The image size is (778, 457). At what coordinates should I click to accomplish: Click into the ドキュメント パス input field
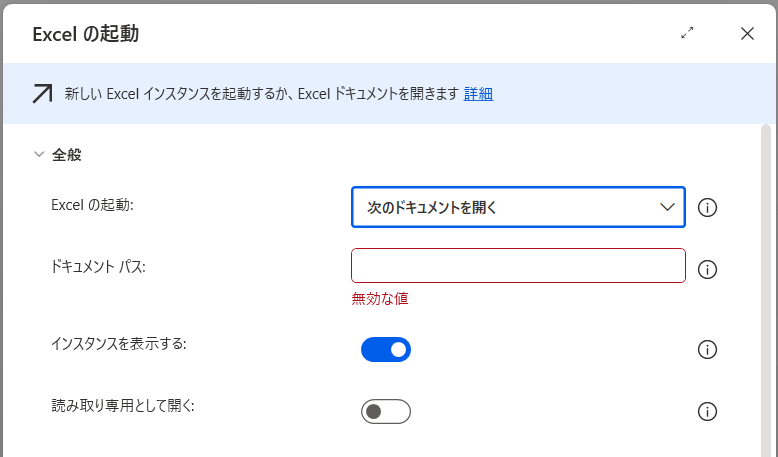coord(518,266)
